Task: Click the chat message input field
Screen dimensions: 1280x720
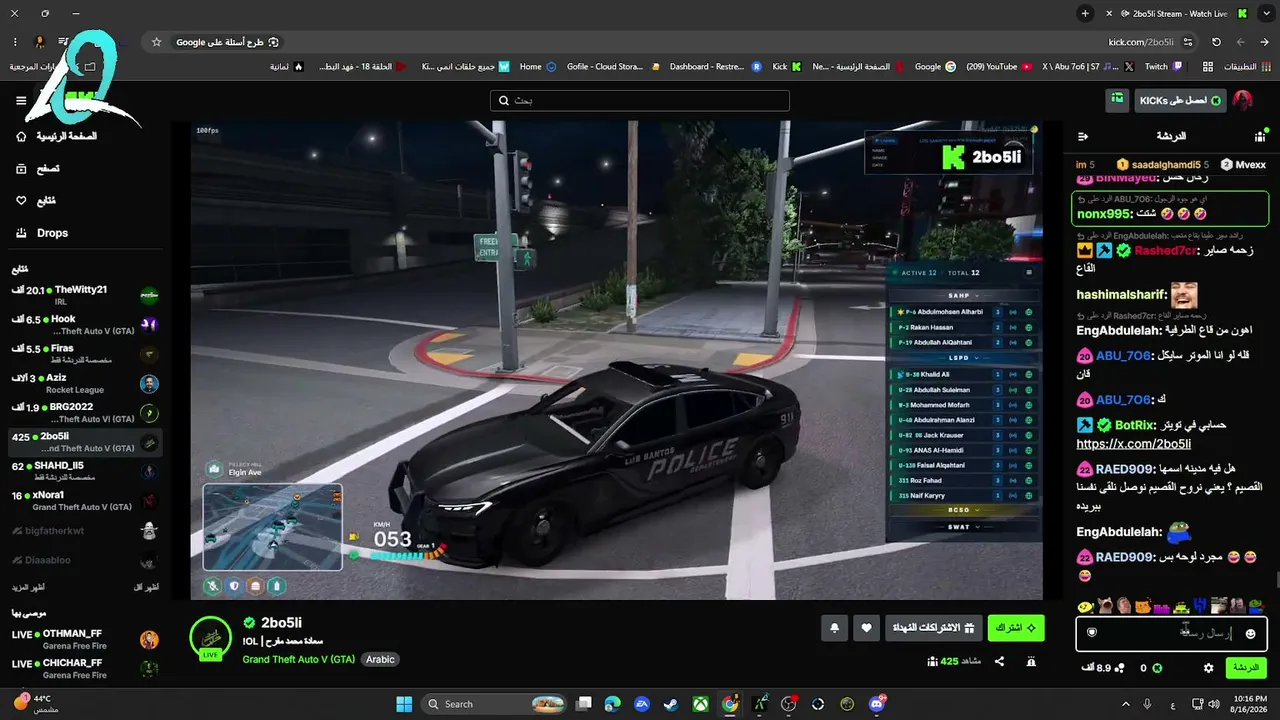Action: pyautogui.click(x=1171, y=633)
